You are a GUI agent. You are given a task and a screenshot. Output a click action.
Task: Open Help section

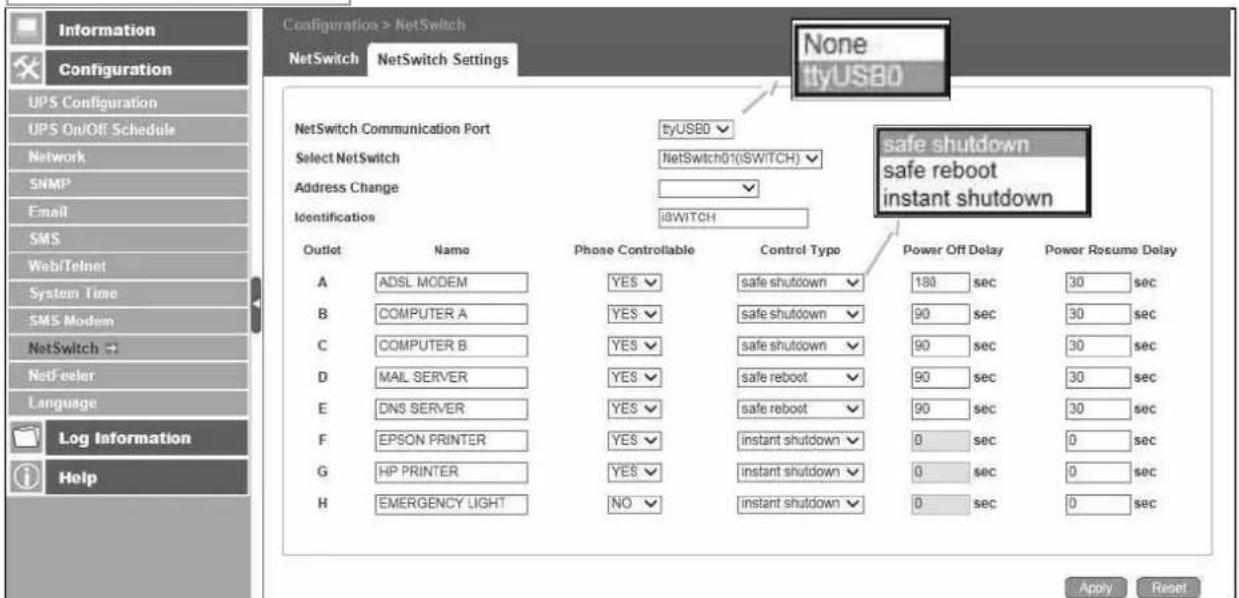[x=126, y=478]
